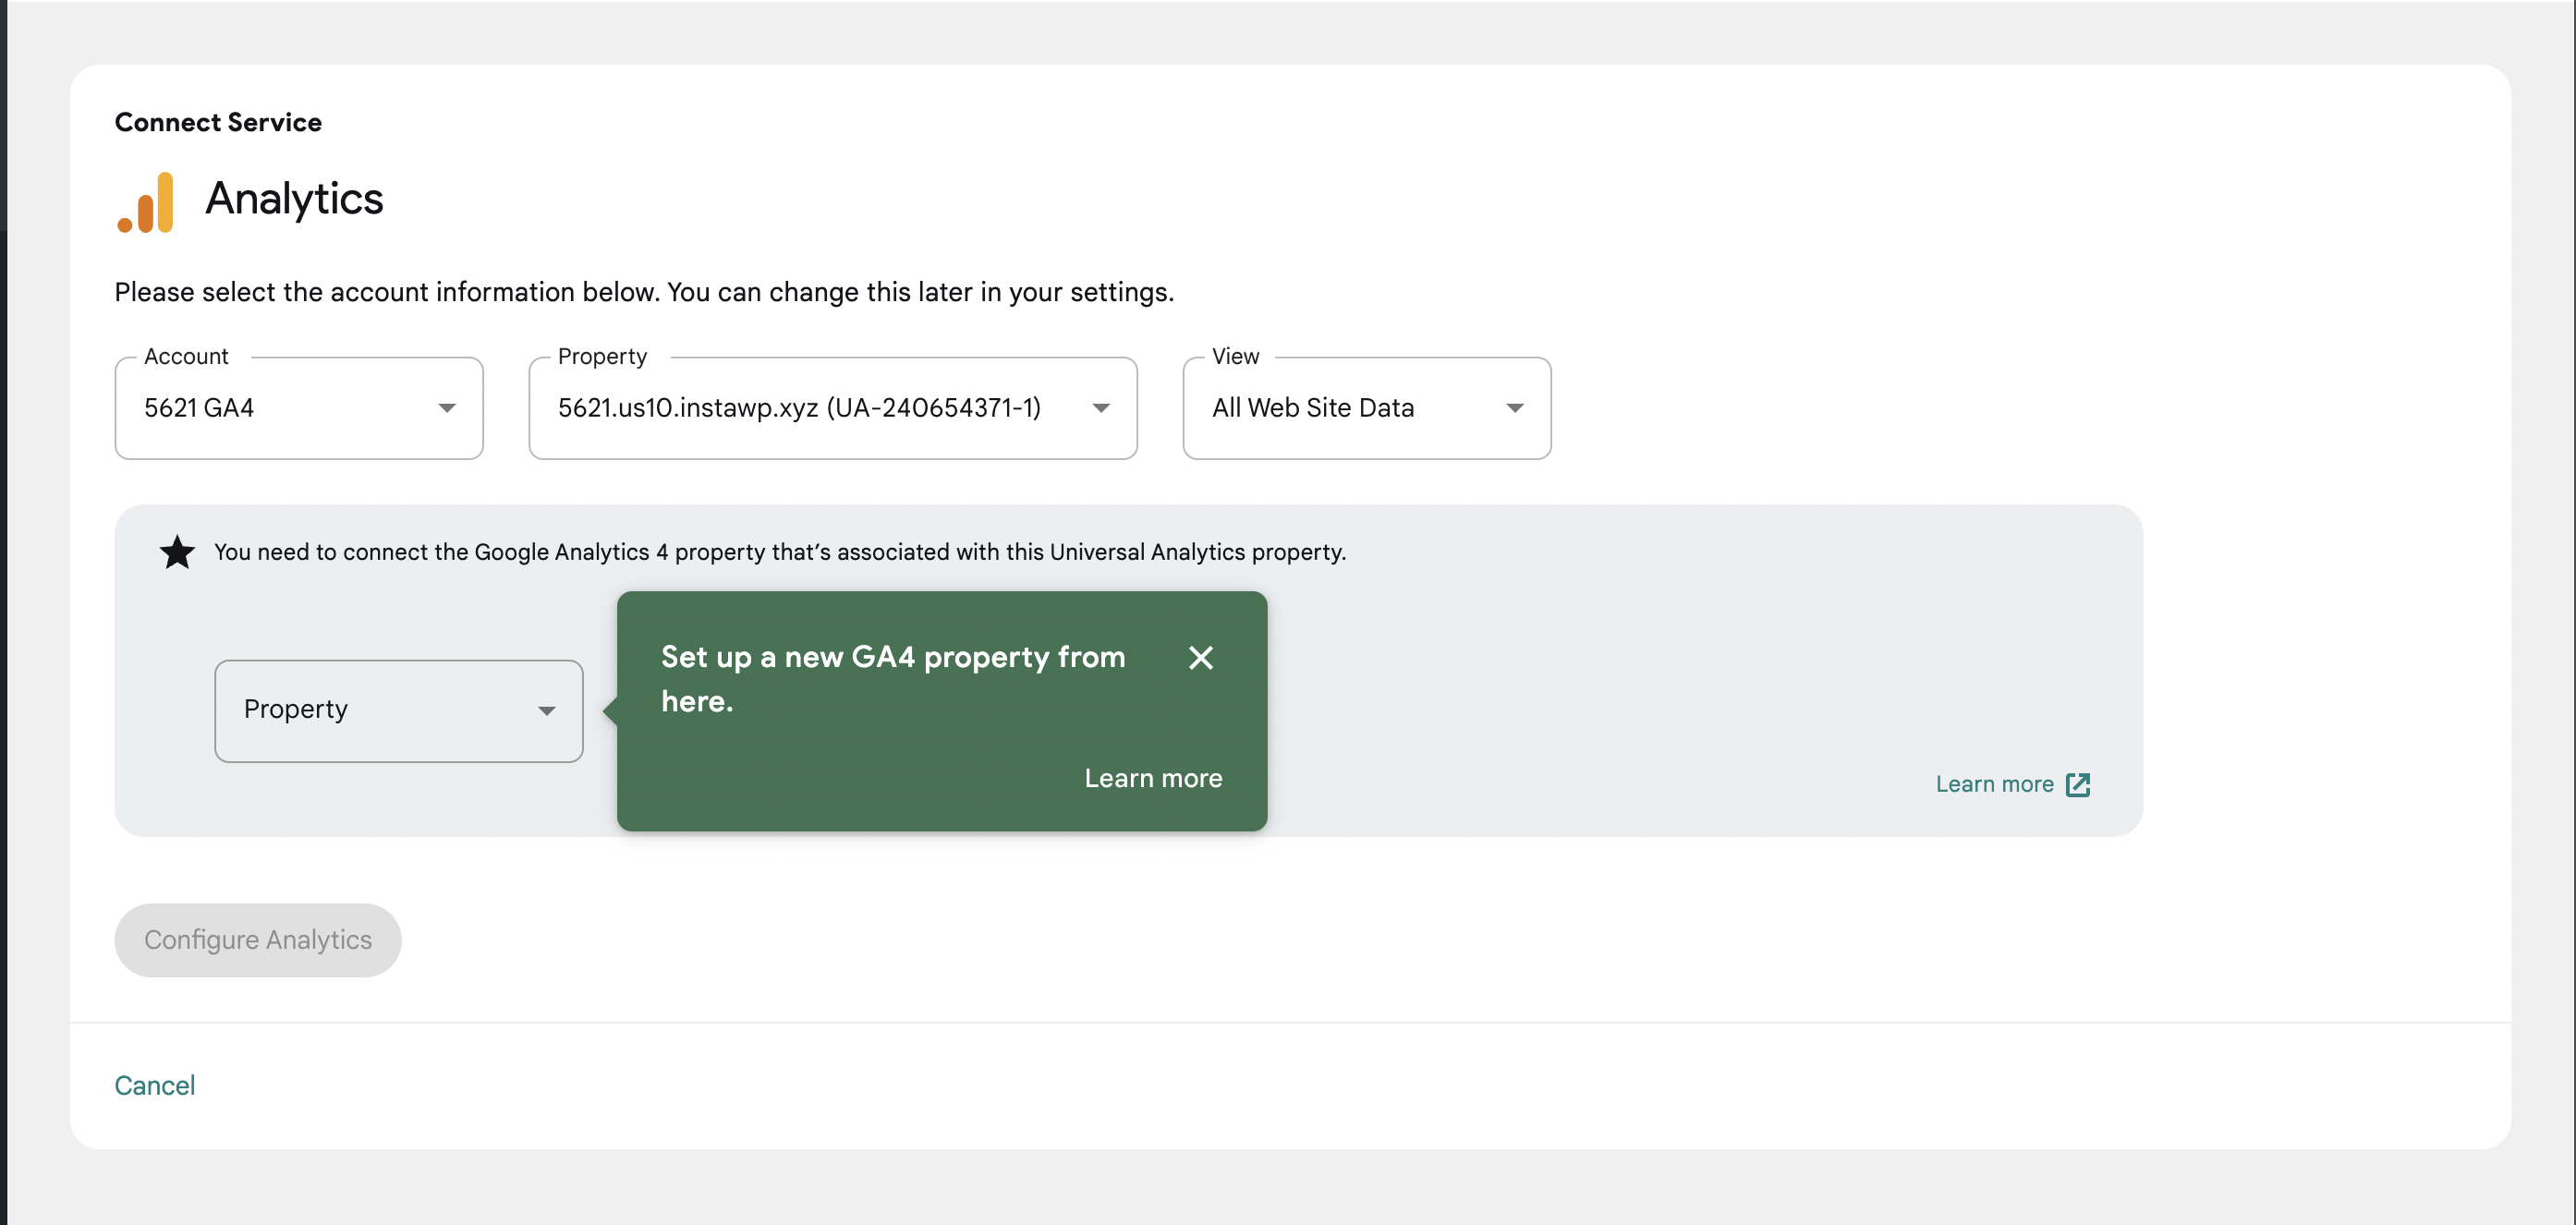Click the arrow on the UA Property field
Screen dimensions: 2576x1225
click(1100, 408)
